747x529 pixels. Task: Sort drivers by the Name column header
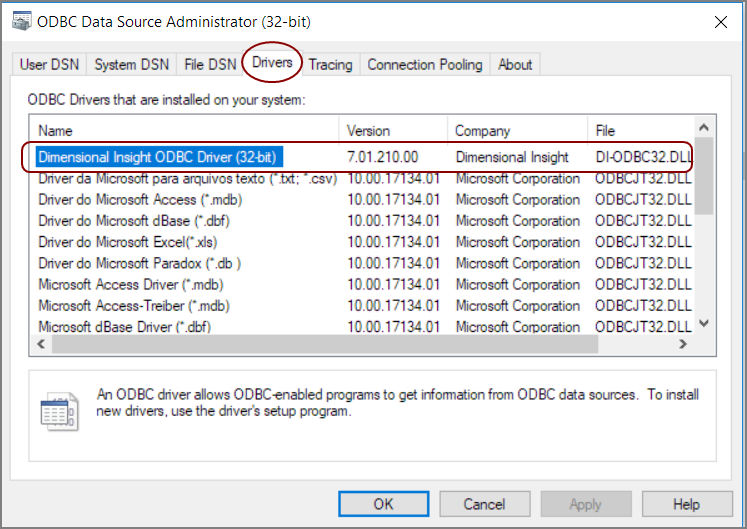tap(184, 131)
